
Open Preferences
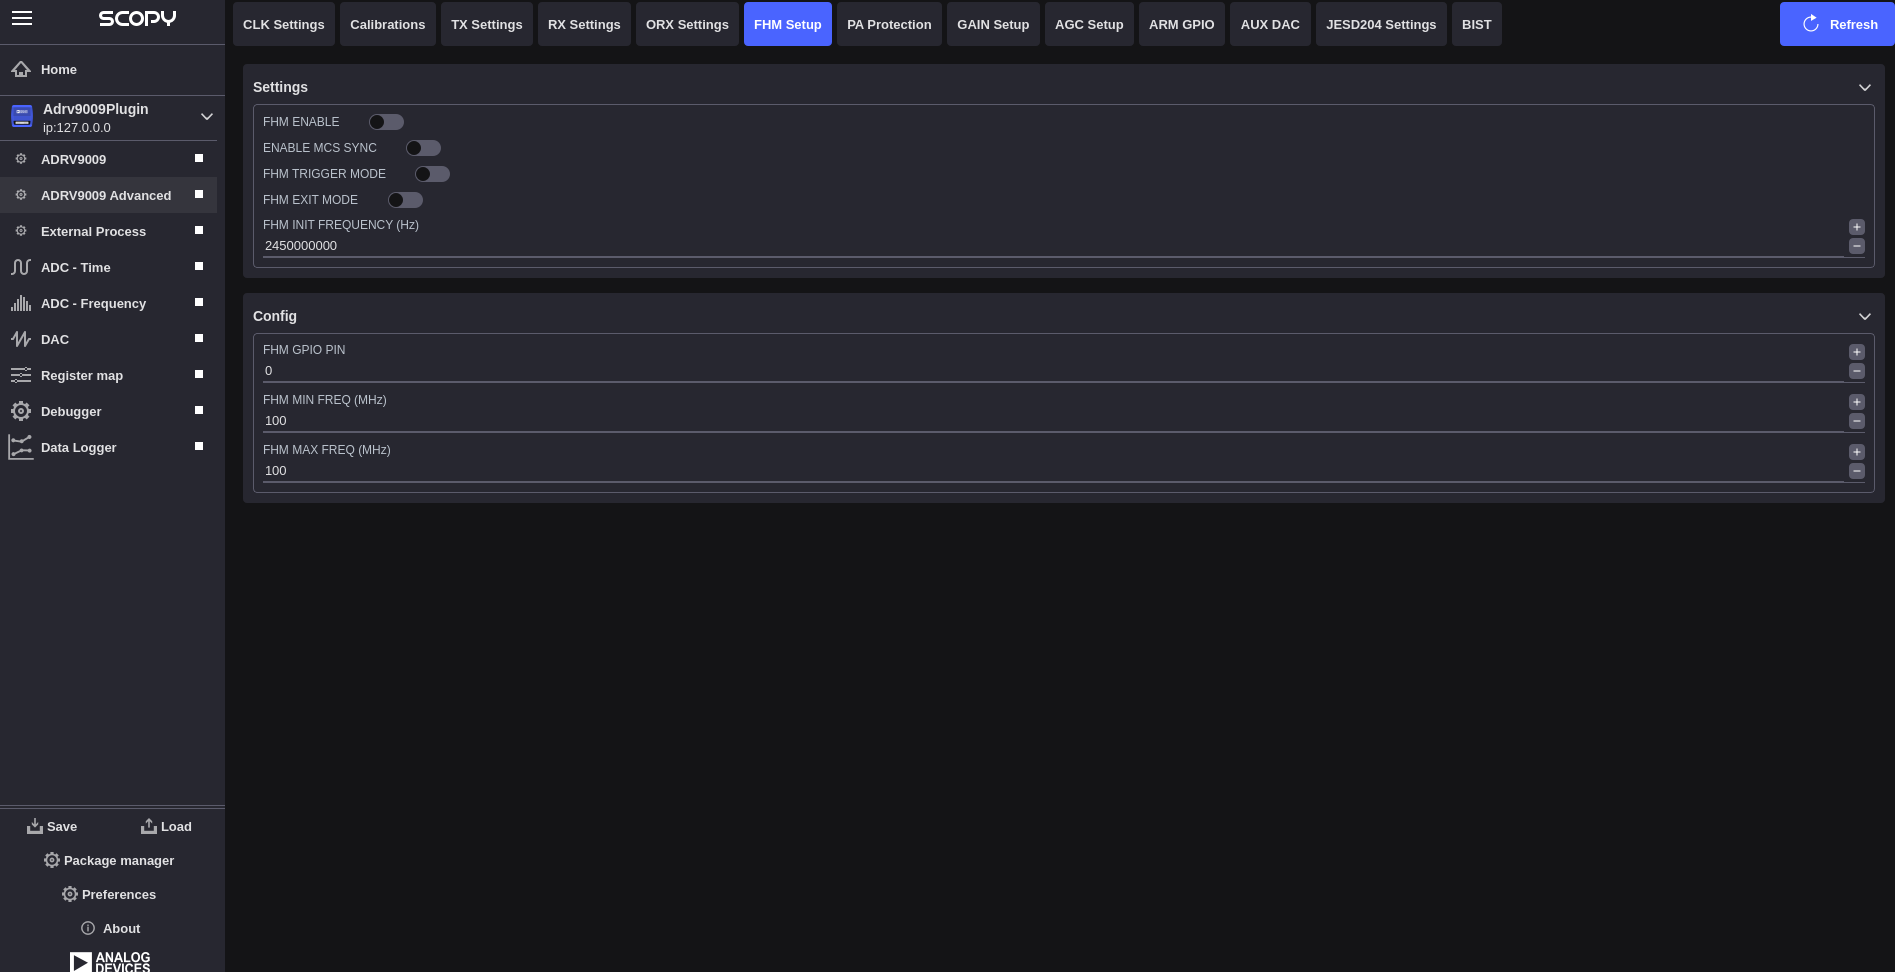[x=109, y=894]
